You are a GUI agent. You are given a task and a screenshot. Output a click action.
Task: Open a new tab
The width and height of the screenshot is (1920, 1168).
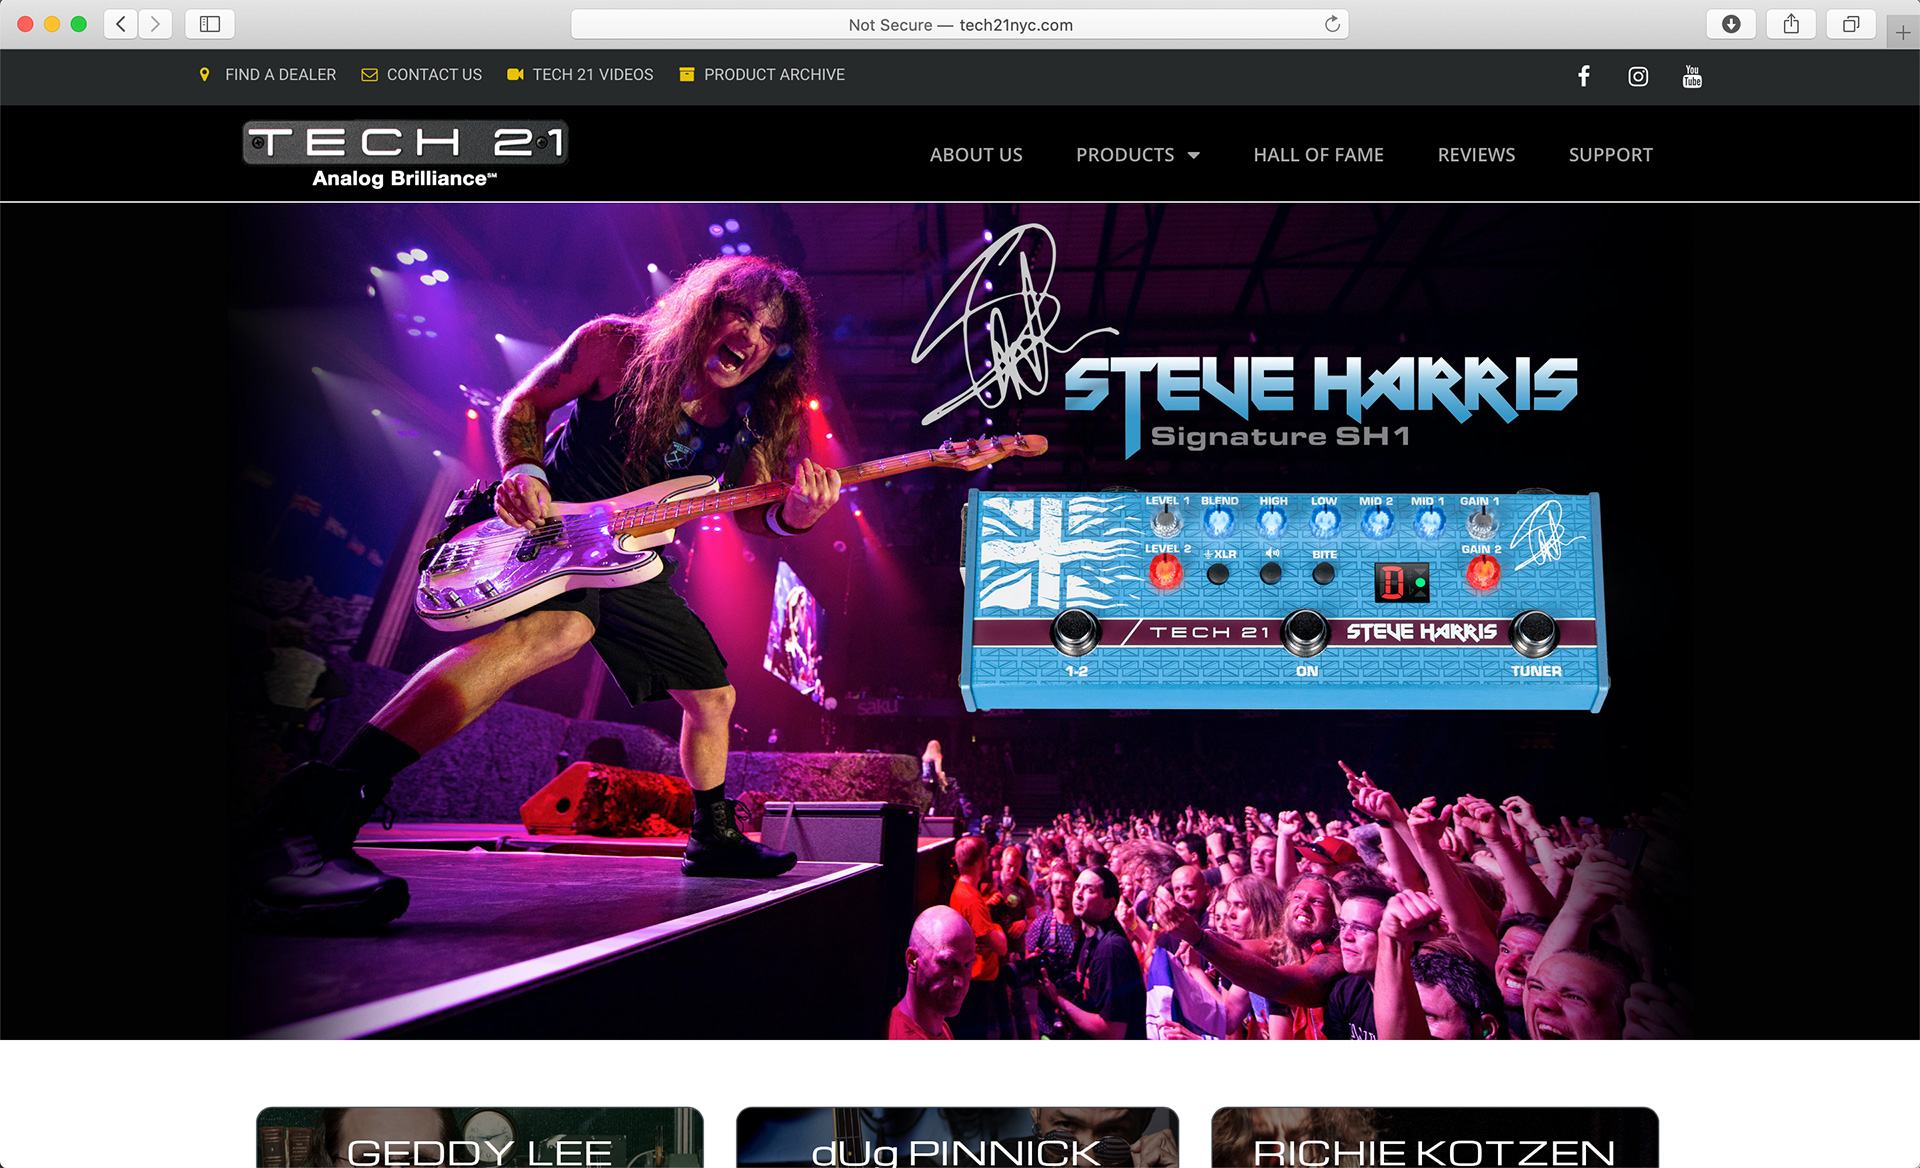pos(1903,32)
